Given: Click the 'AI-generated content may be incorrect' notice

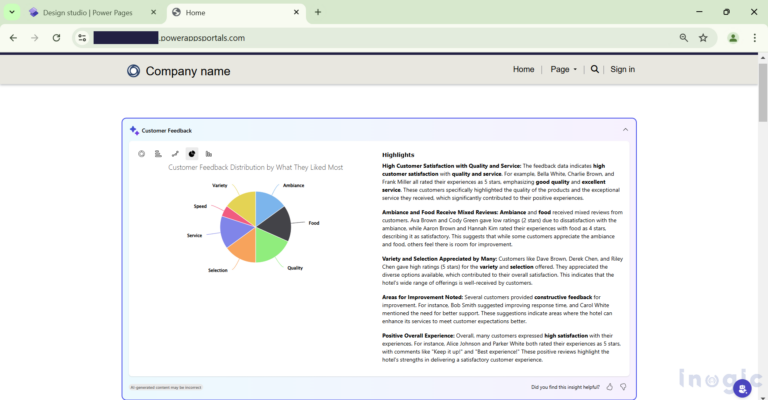Looking at the screenshot, I should coord(166,387).
